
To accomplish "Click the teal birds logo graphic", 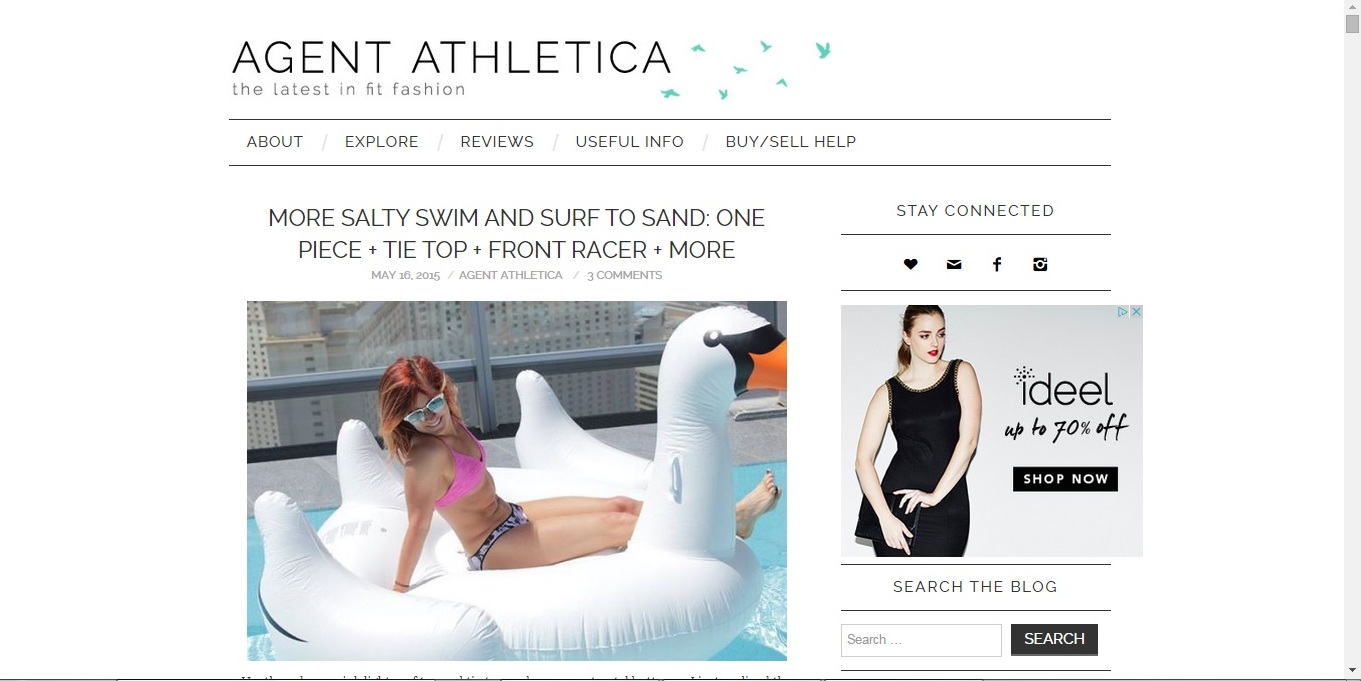I will click(746, 69).
